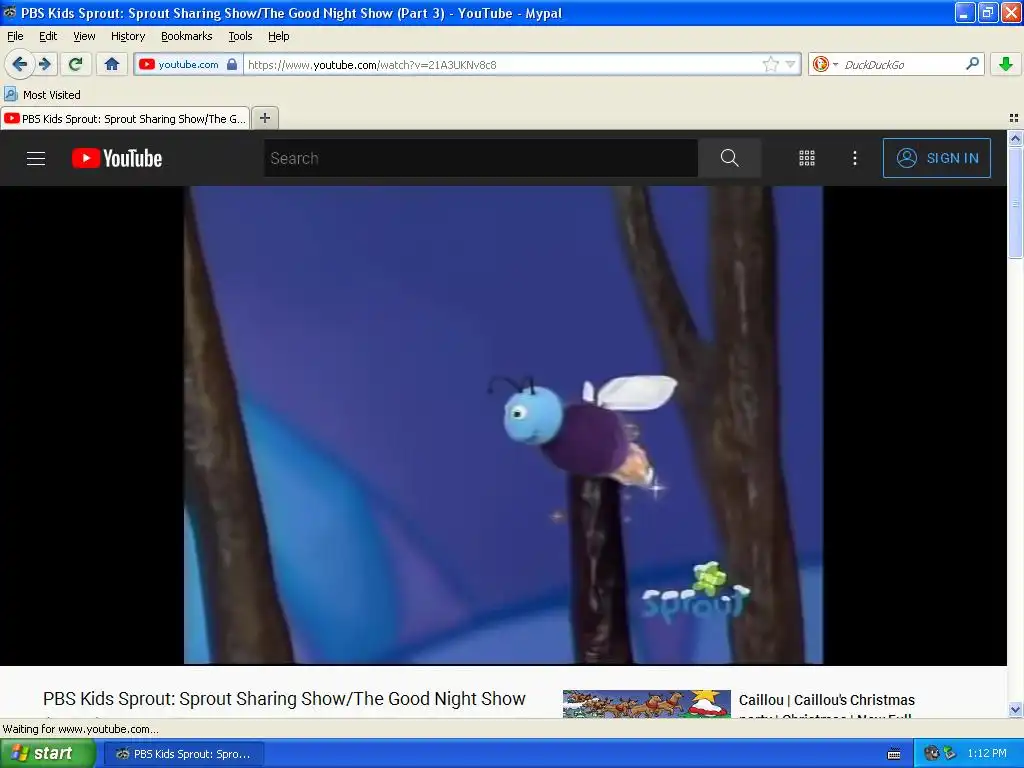Image resolution: width=1024 pixels, height=768 pixels.
Task: Bookmark this page with the star
Action: 771,64
